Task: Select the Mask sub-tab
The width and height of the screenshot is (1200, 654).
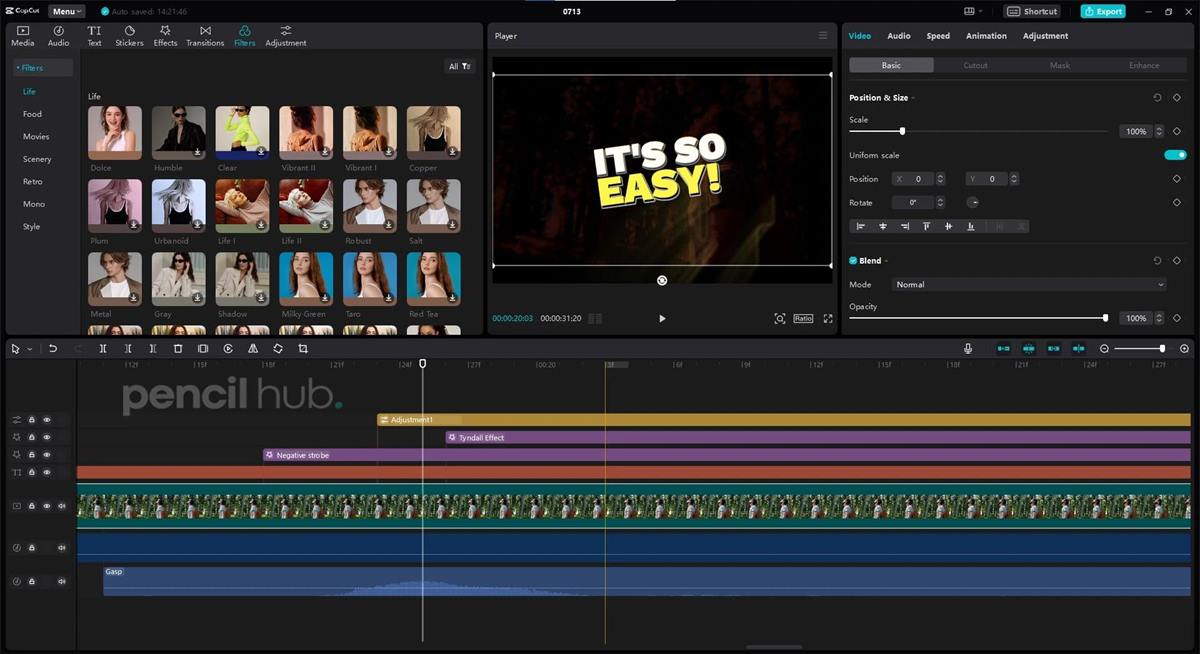Action: tap(1059, 65)
